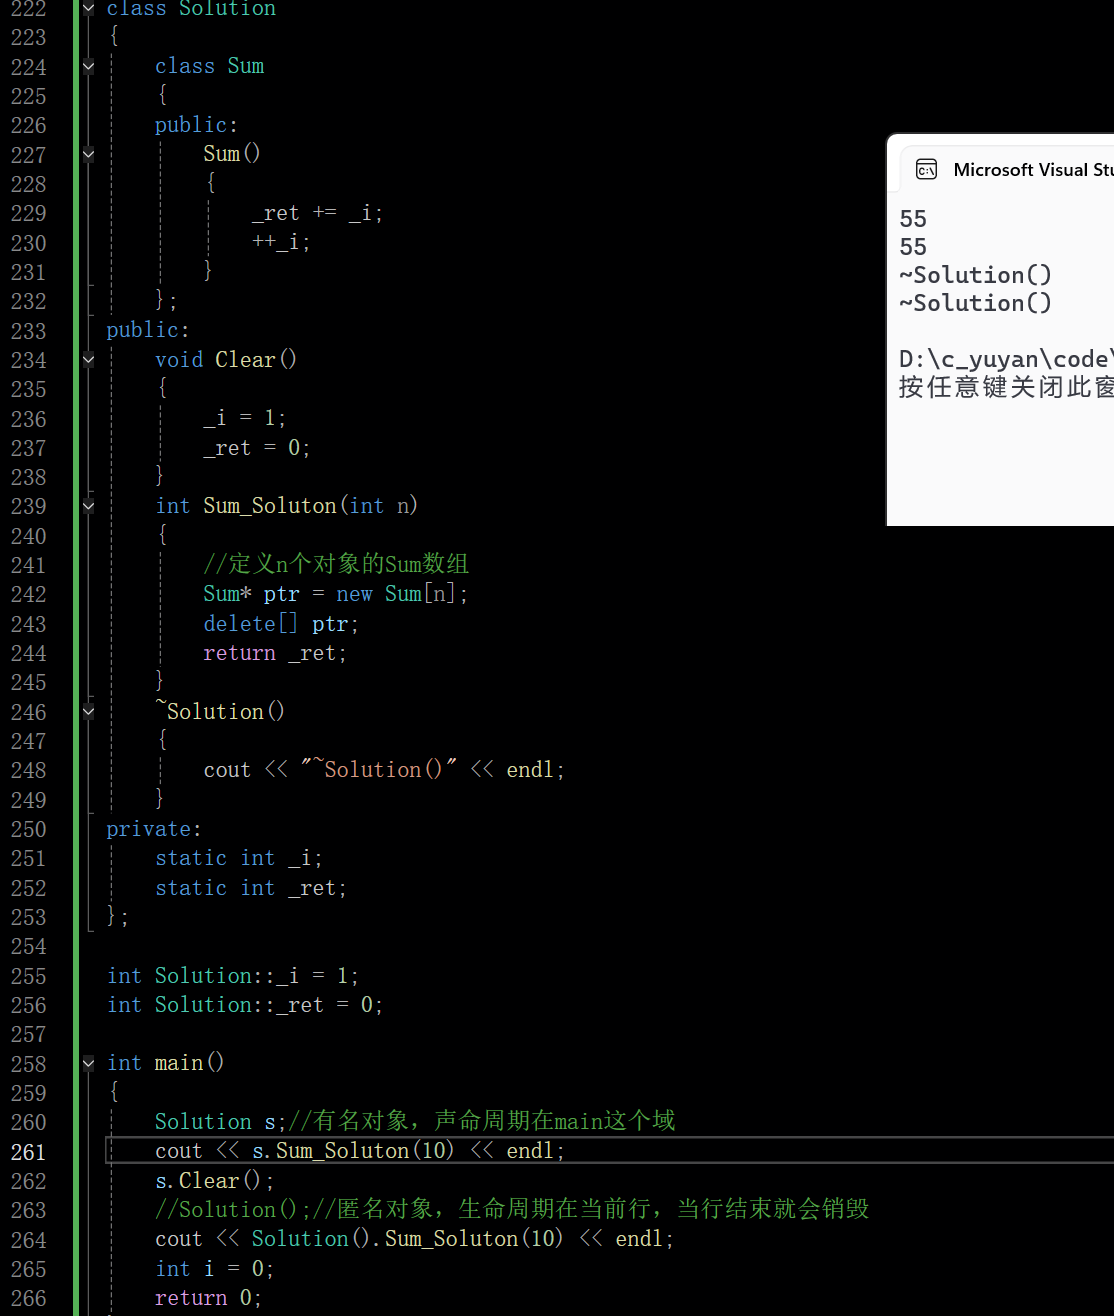
Task: Click line number 243 in the gutter
Action: click(29, 624)
